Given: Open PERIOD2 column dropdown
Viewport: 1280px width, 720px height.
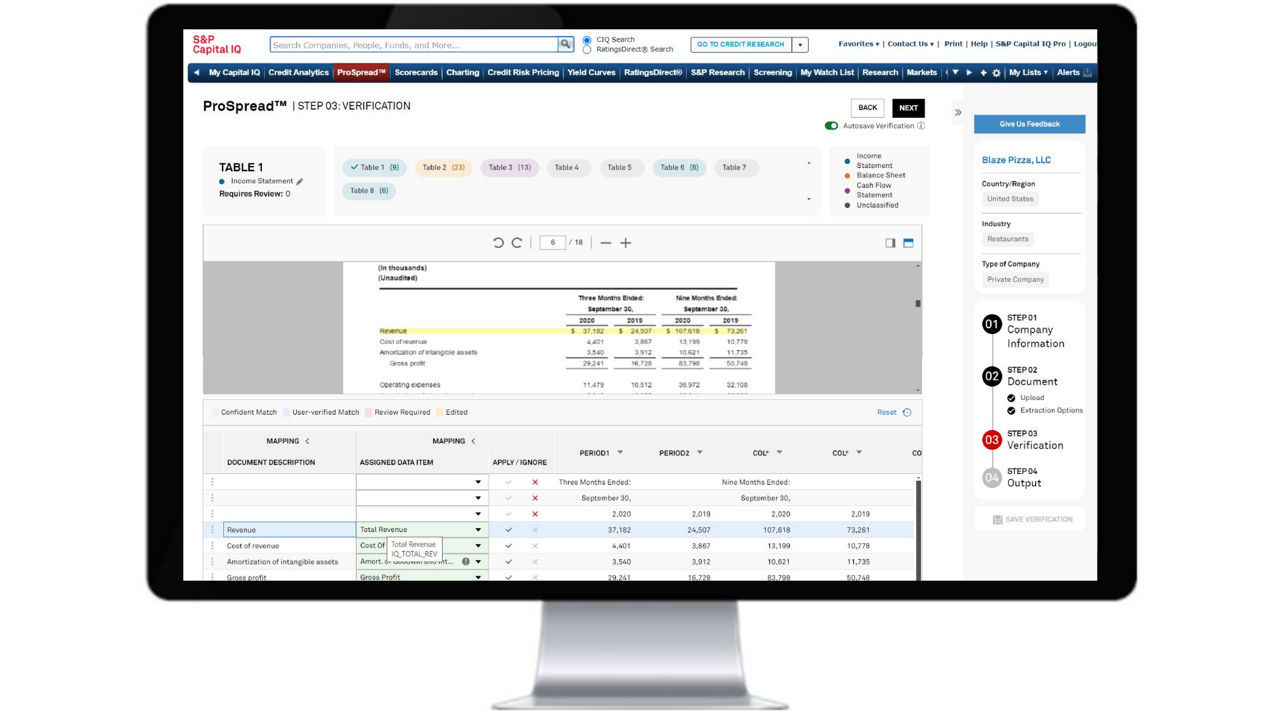Looking at the screenshot, I should click(699, 453).
